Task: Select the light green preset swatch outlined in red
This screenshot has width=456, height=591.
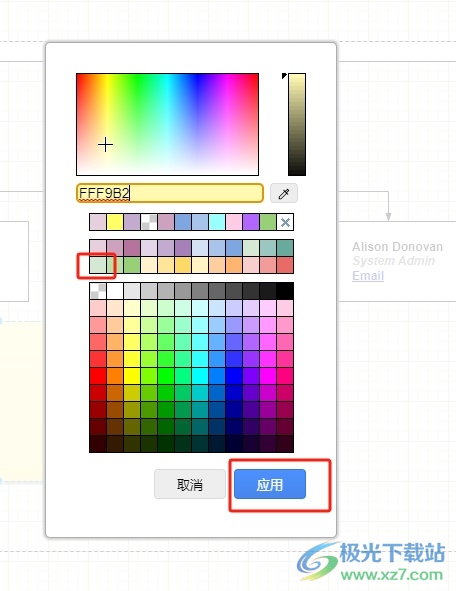Action: [98, 265]
